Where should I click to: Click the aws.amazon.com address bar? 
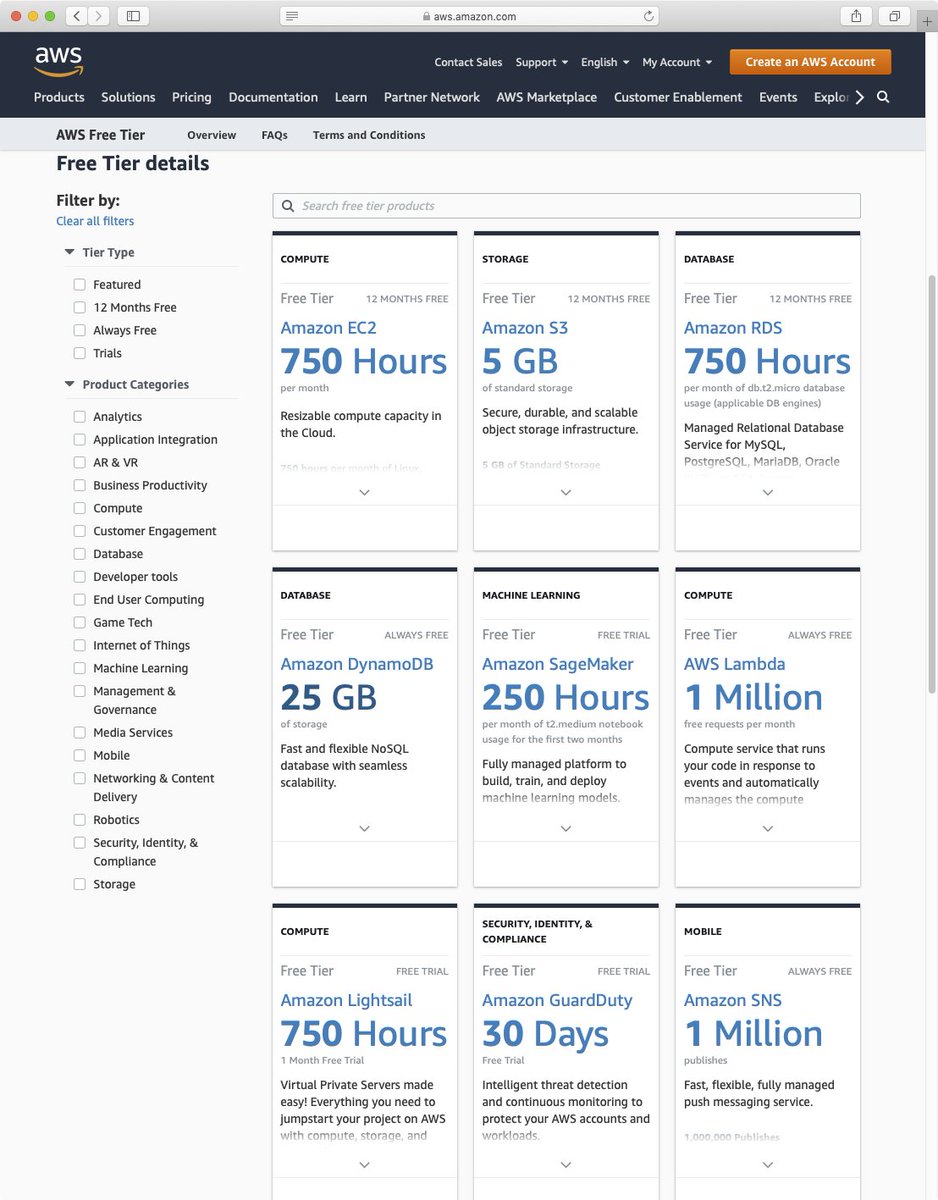coord(469,16)
